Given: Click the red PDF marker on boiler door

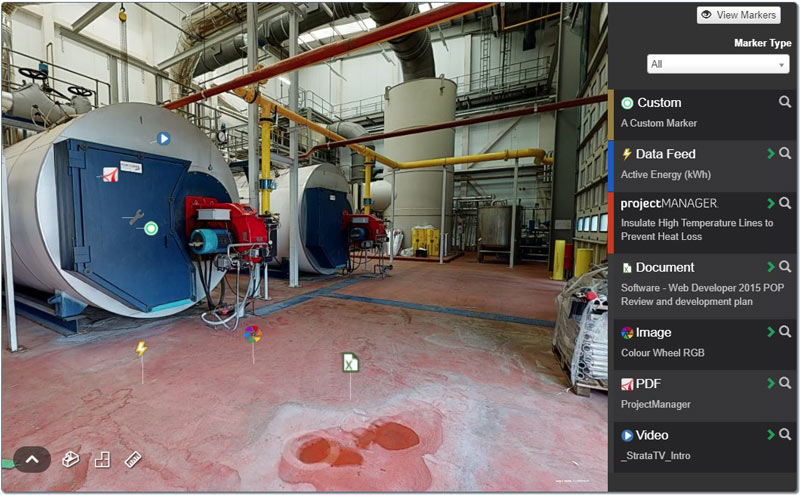Looking at the screenshot, I should tap(111, 175).
